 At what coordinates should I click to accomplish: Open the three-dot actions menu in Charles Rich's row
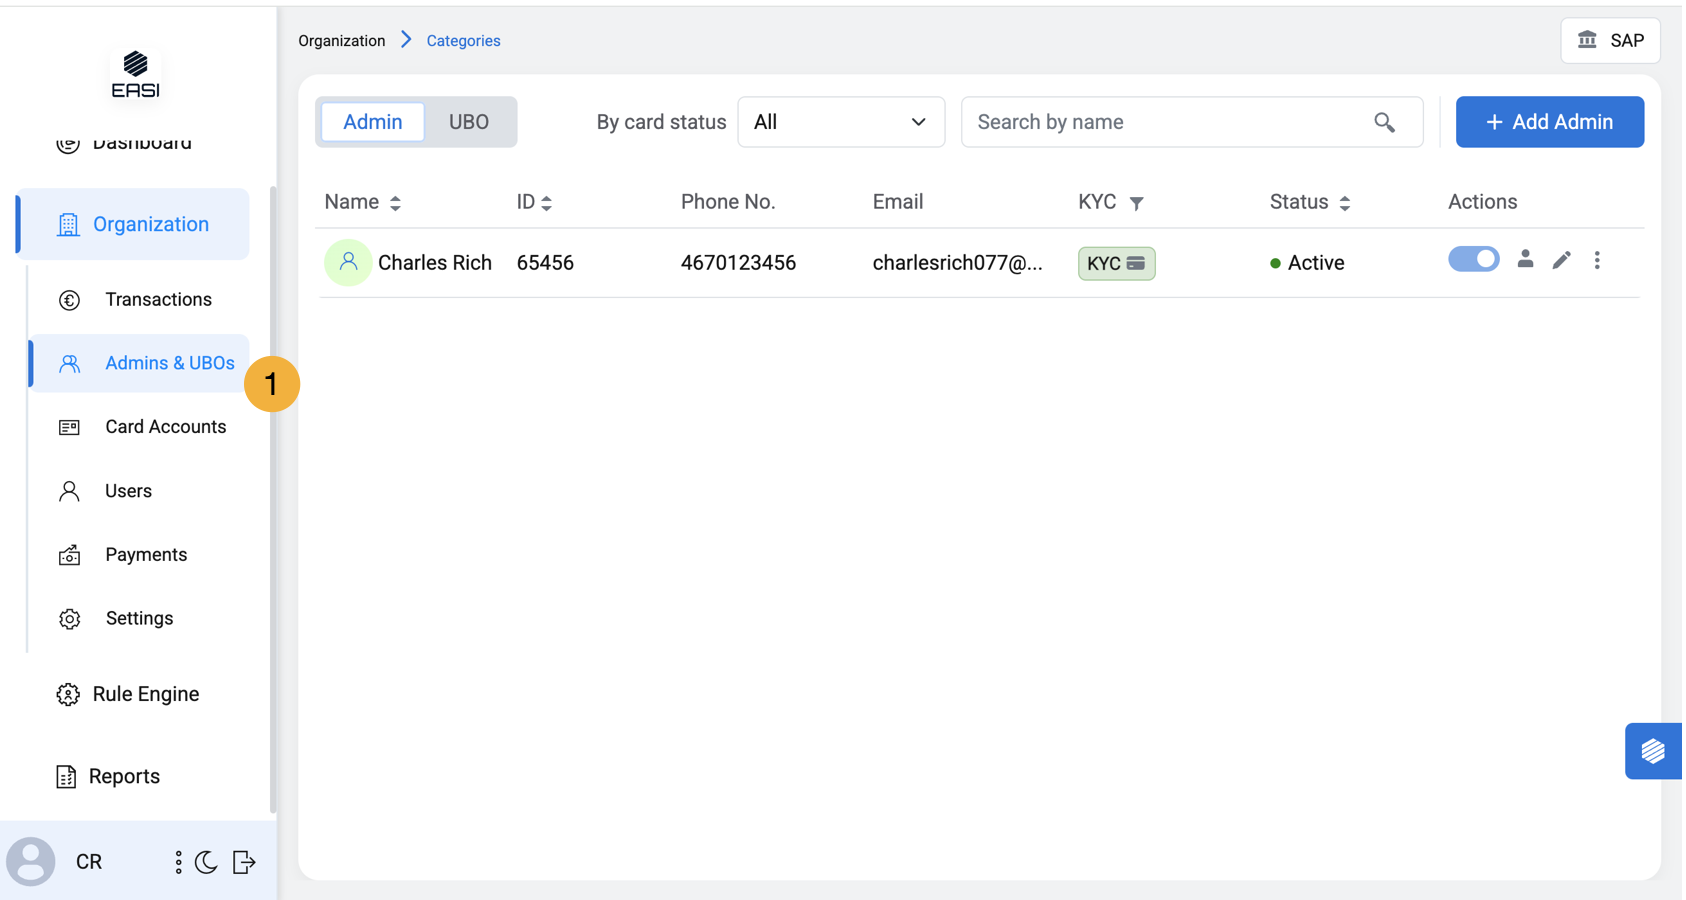1597,261
